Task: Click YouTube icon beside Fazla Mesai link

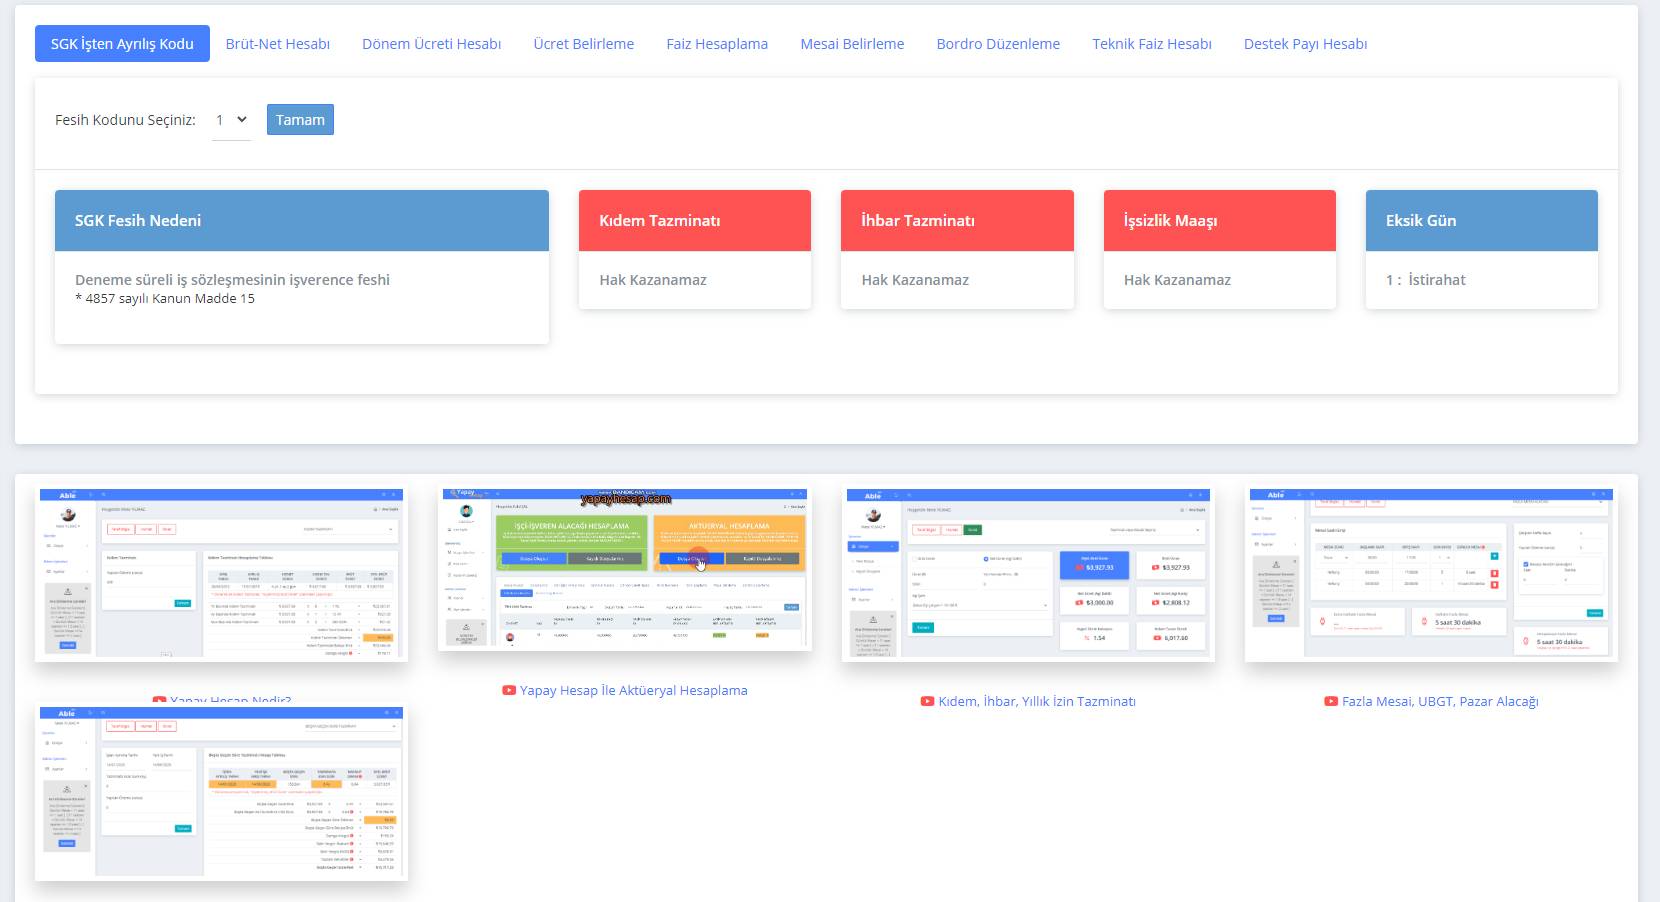Action: [x=1331, y=701]
